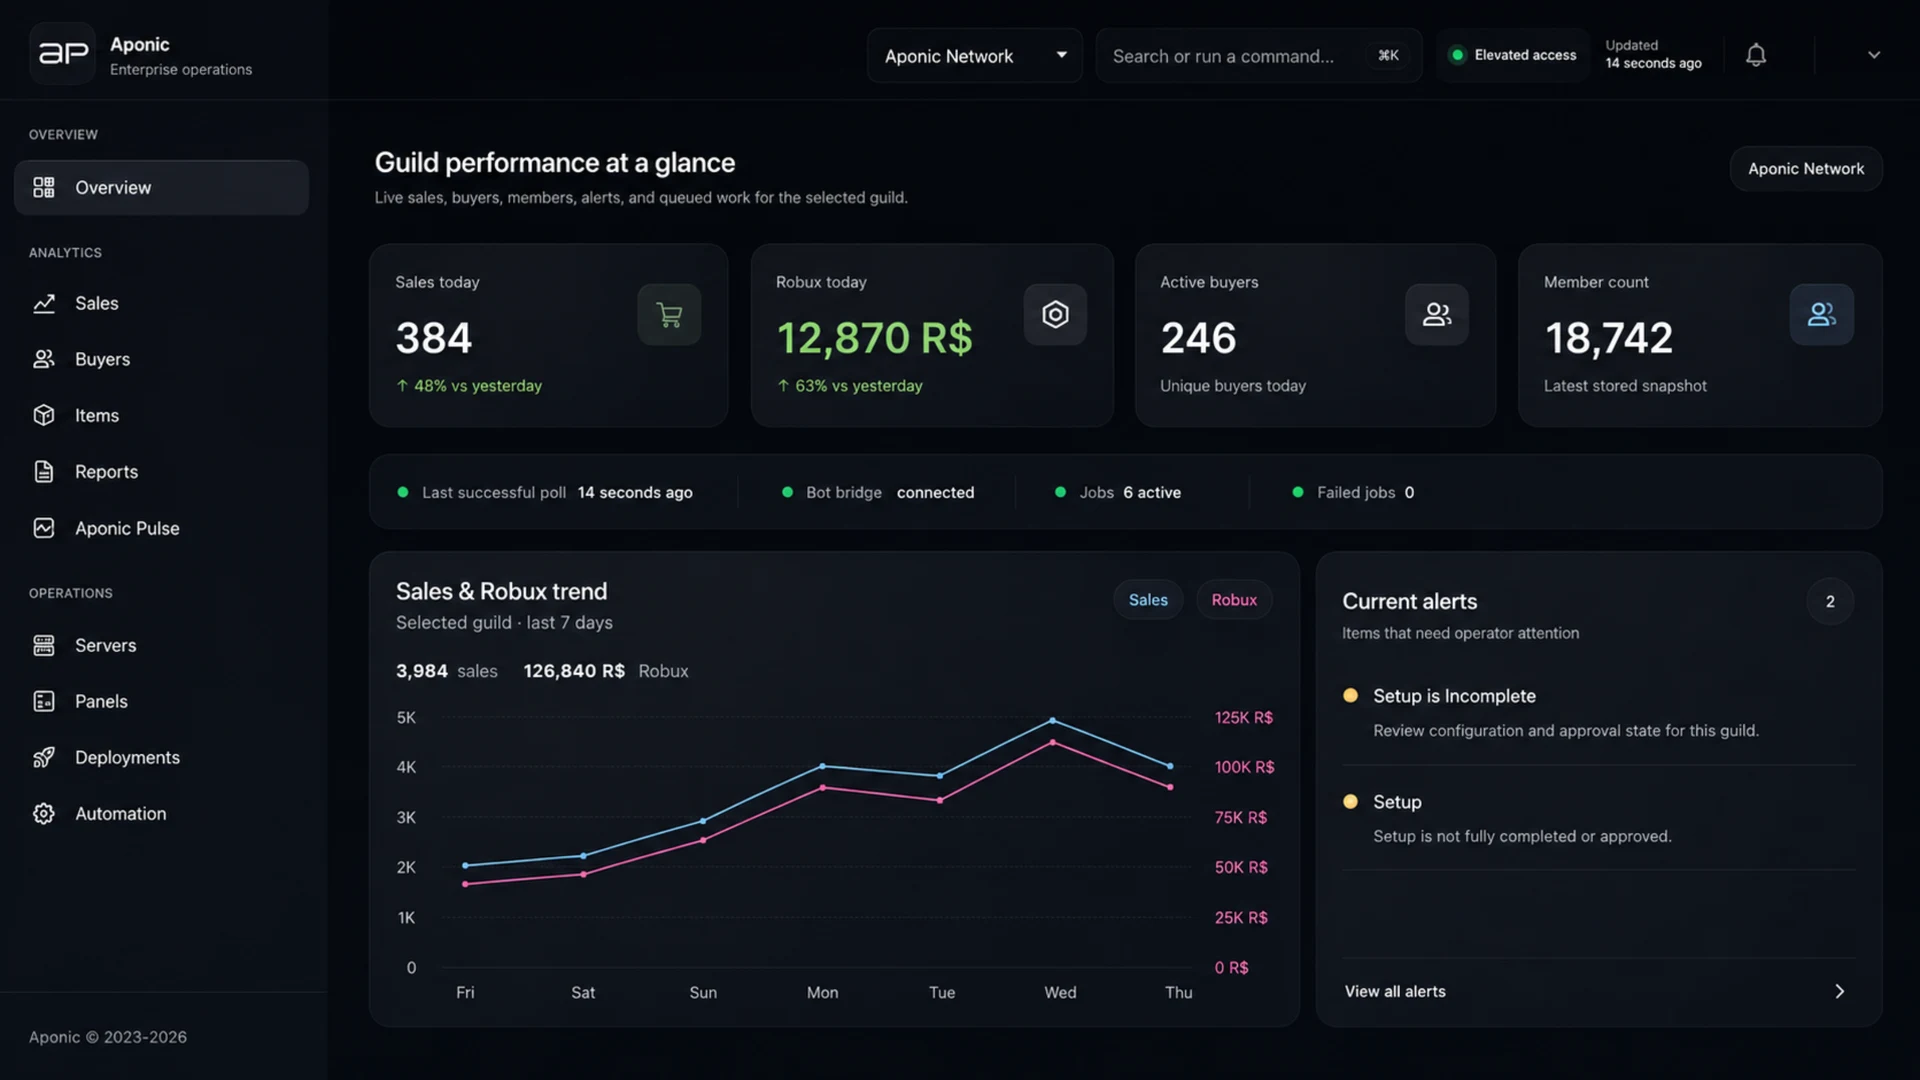Click the Aponic Network button beside the page title
This screenshot has width=1920, height=1080.
click(x=1806, y=169)
